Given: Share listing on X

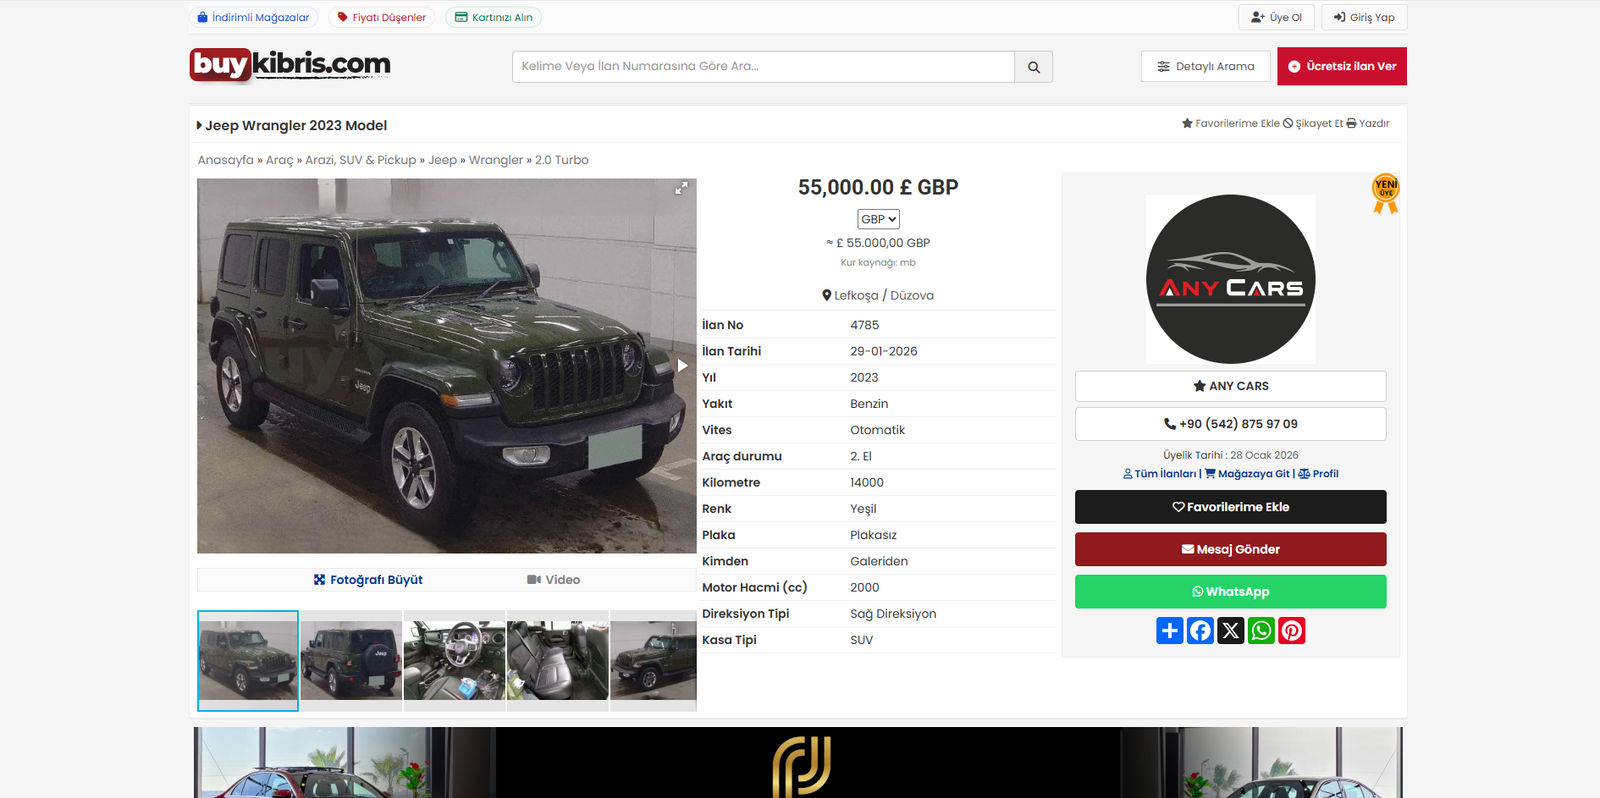Looking at the screenshot, I should [1231, 631].
